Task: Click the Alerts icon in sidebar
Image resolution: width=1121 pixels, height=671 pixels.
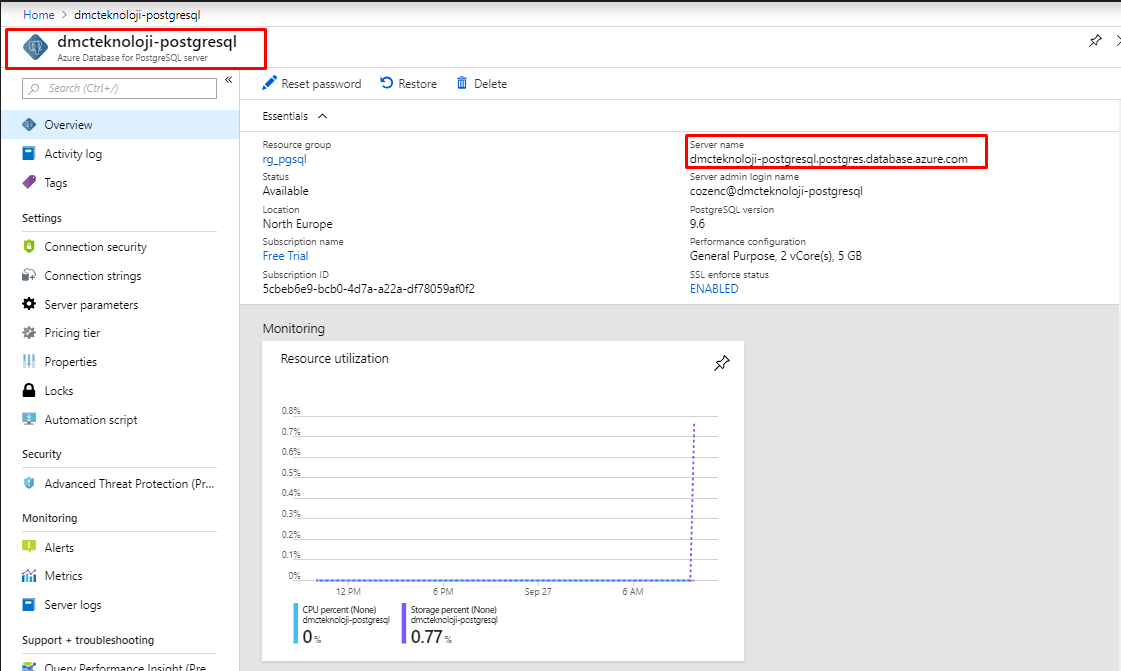Action: (29, 547)
